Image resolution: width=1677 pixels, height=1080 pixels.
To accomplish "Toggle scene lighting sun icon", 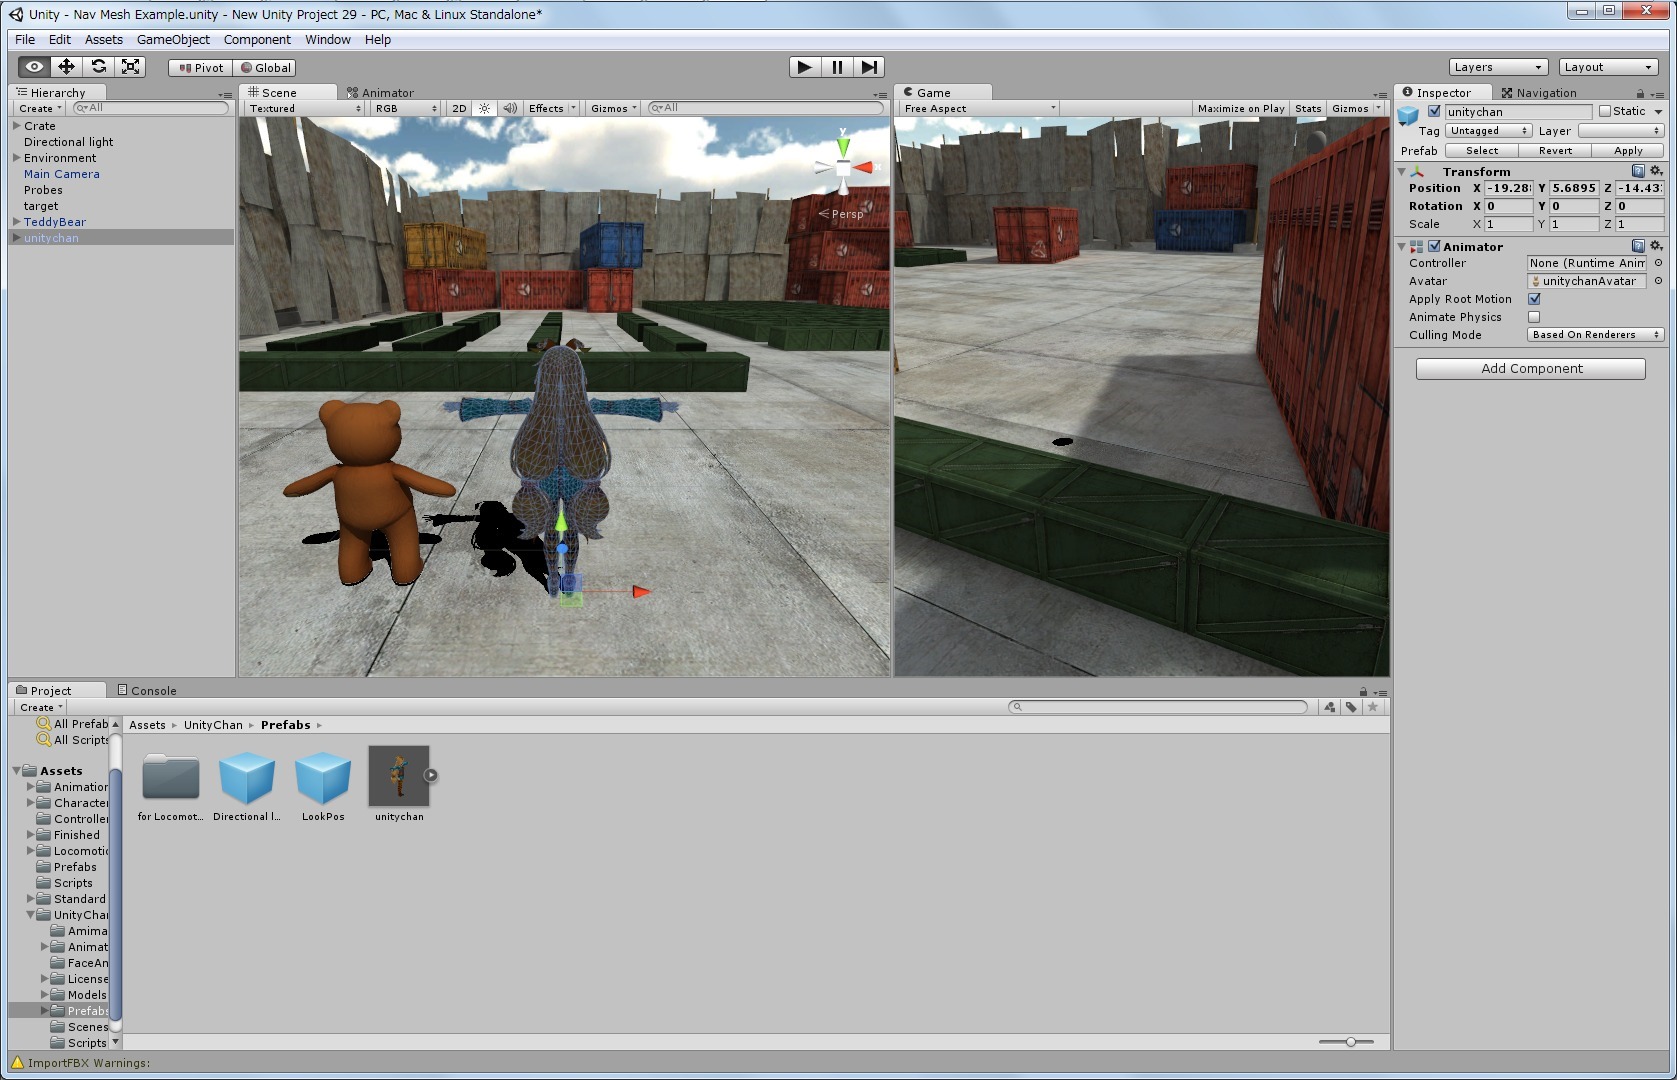I will pos(485,108).
